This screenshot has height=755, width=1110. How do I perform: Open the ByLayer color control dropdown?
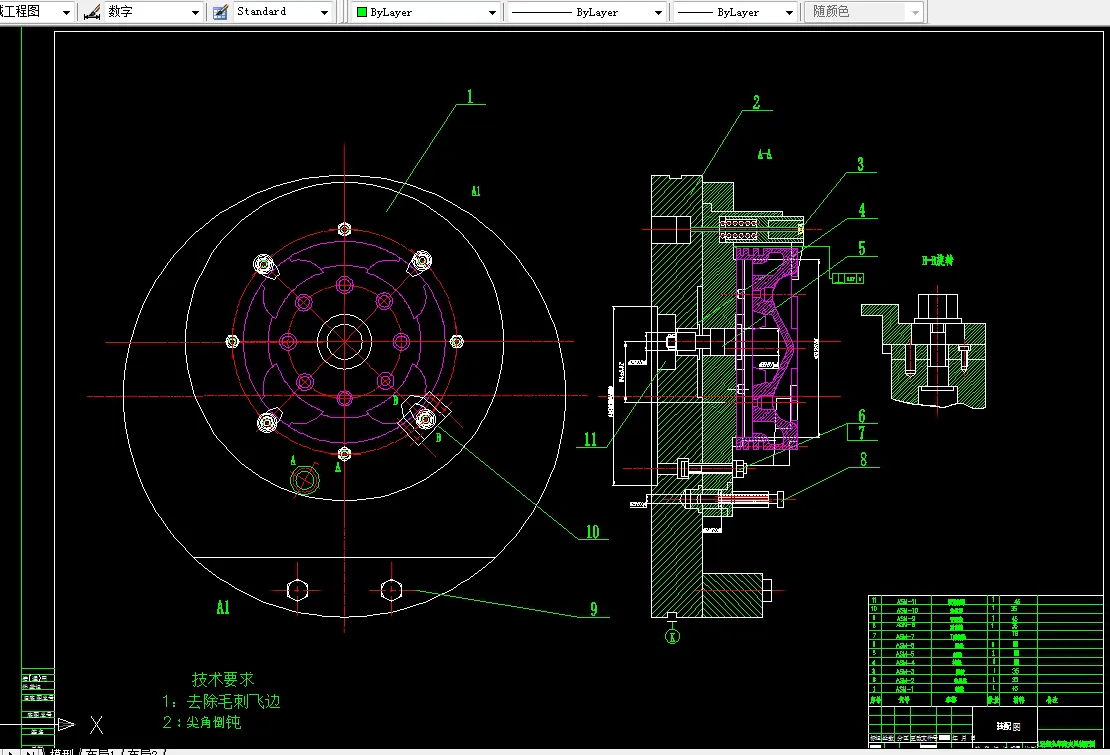[426, 12]
